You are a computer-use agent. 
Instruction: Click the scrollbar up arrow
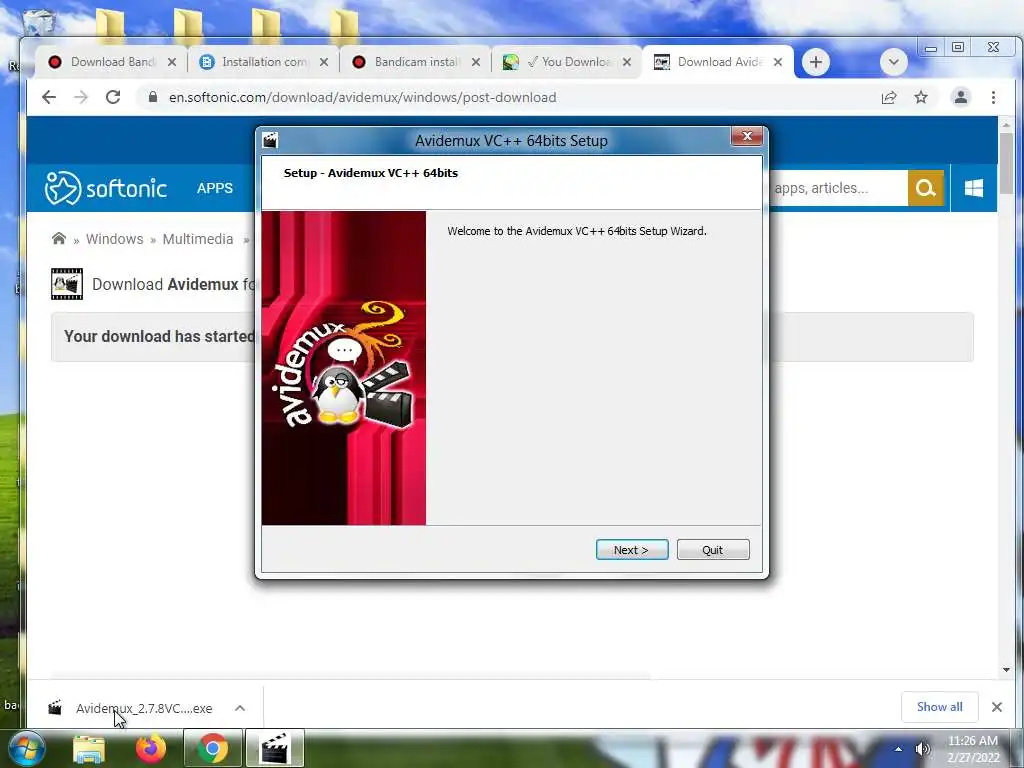click(x=1006, y=125)
